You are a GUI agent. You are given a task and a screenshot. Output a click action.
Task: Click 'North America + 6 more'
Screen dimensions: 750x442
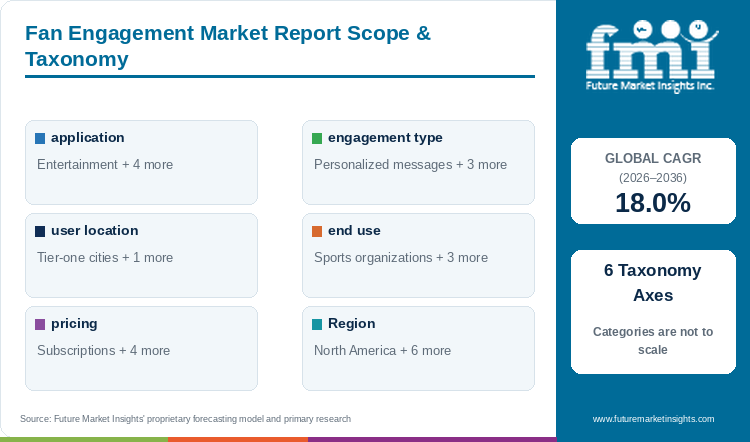pos(382,351)
